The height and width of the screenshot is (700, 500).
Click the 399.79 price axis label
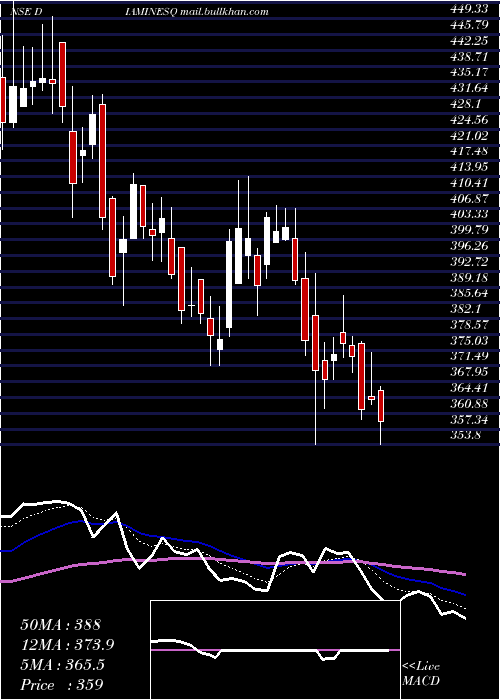pyautogui.click(x=471, y=230)
